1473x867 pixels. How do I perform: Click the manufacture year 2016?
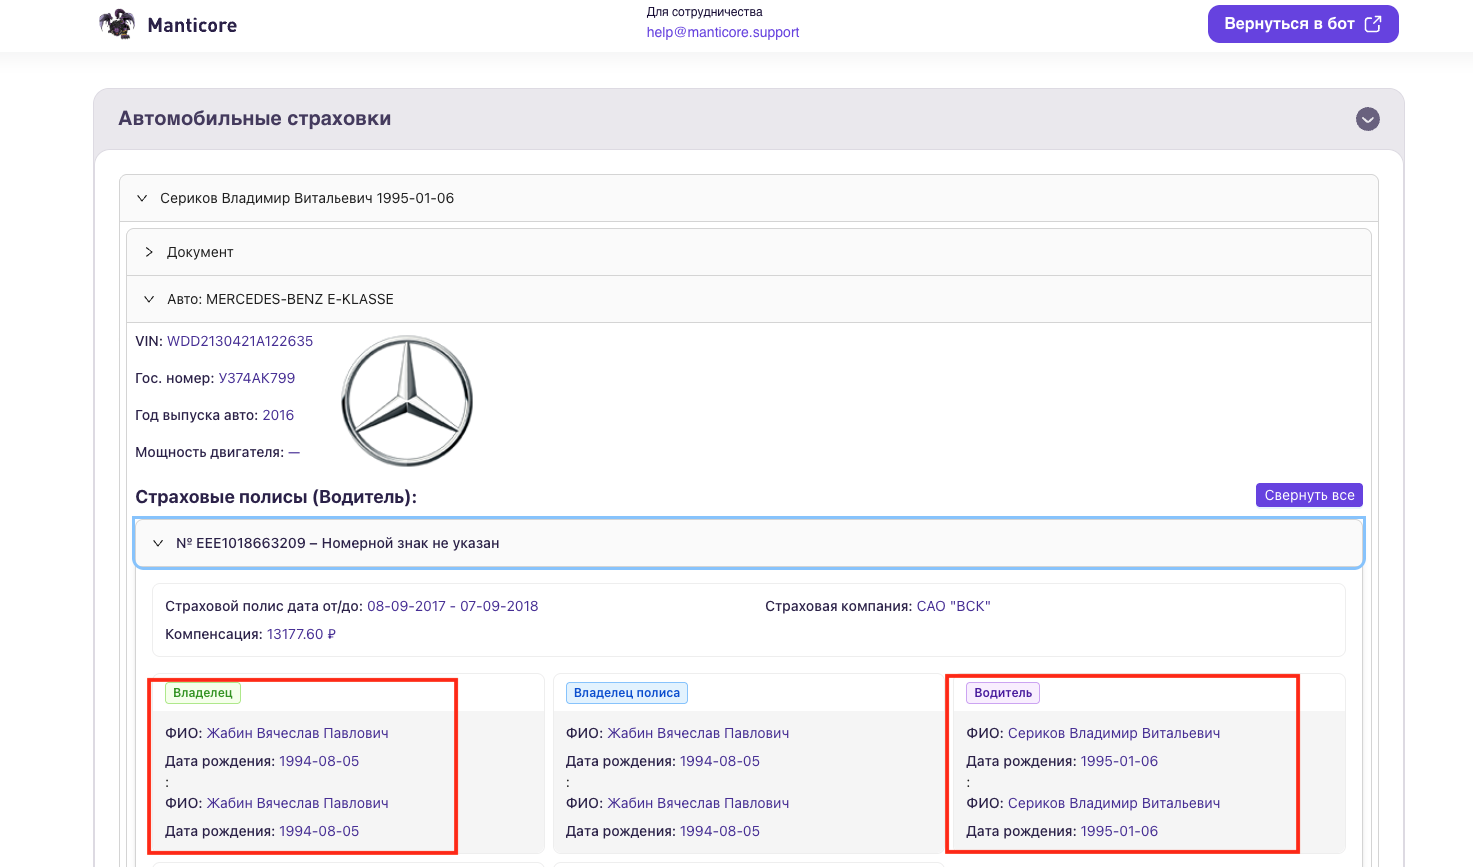tap(278, 415)
